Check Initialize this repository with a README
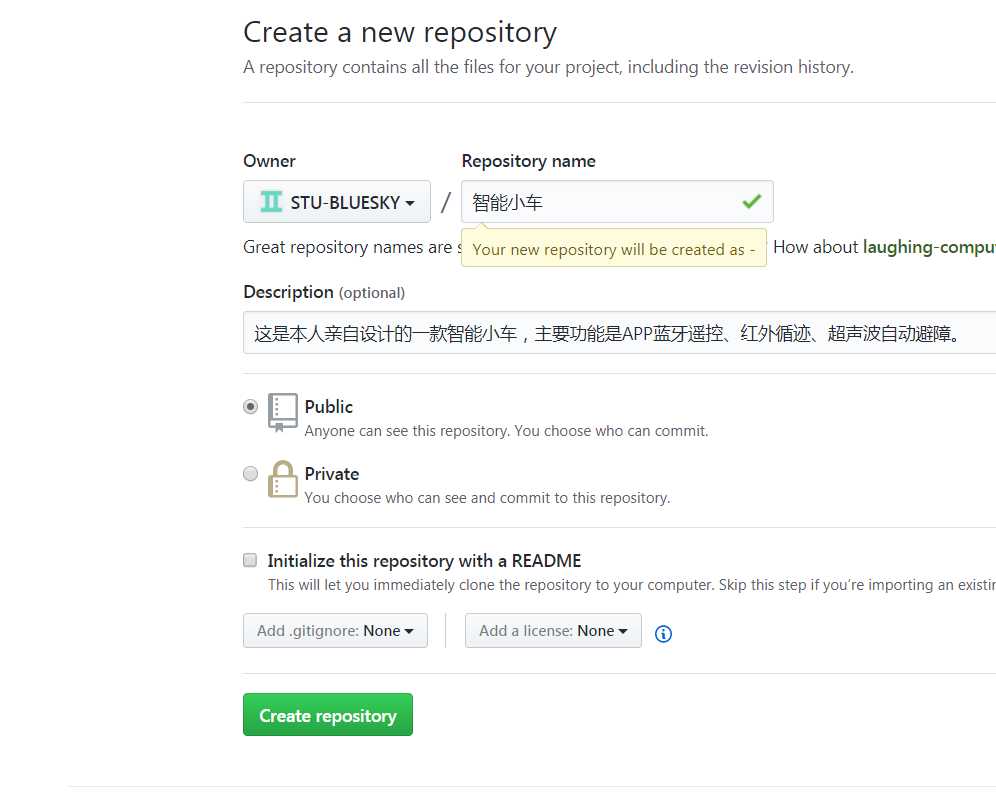 point(250,560)
